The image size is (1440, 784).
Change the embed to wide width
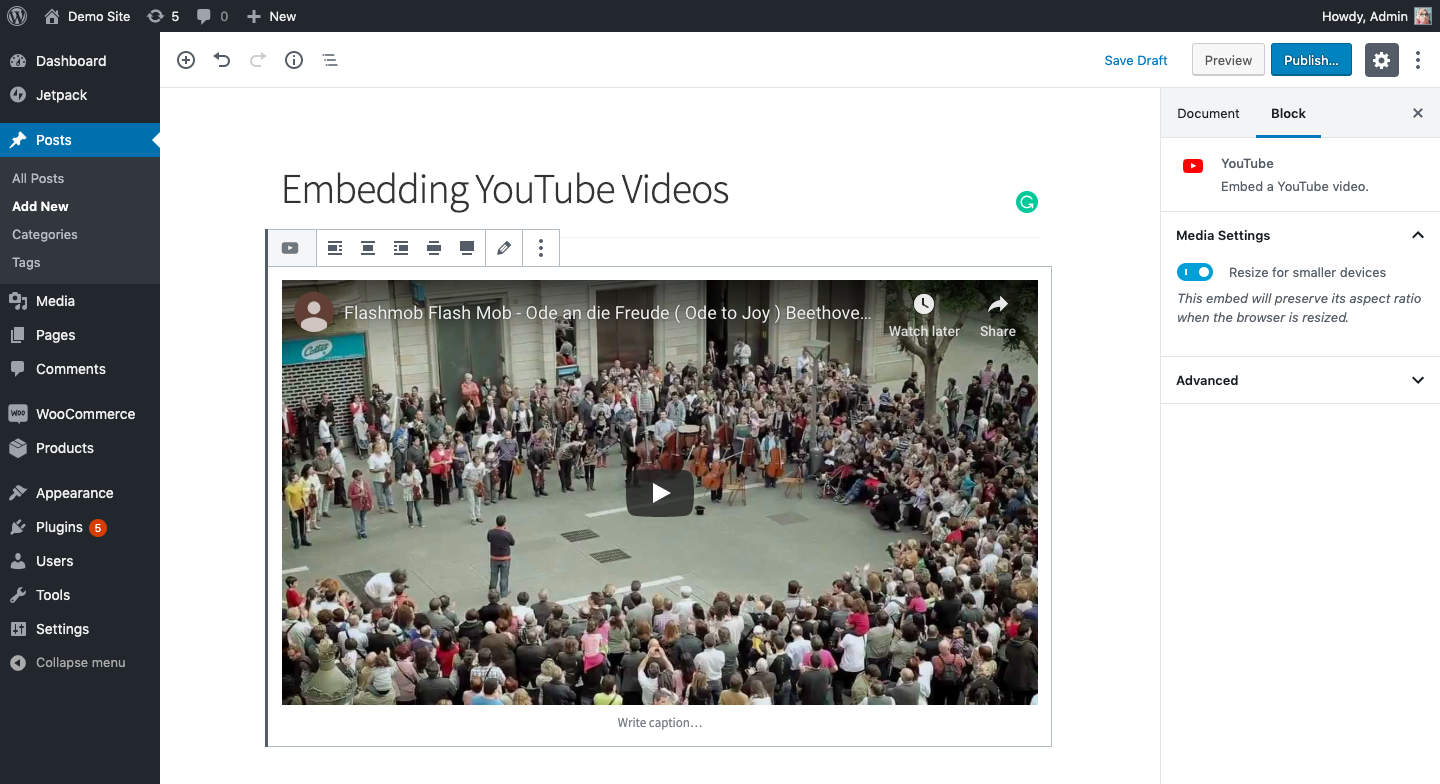pos(434,247)
